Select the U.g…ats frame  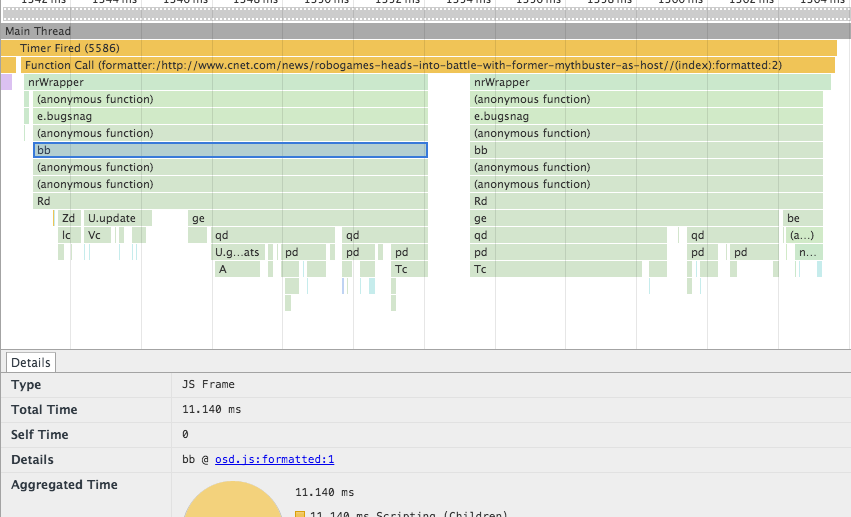(238, 252)
